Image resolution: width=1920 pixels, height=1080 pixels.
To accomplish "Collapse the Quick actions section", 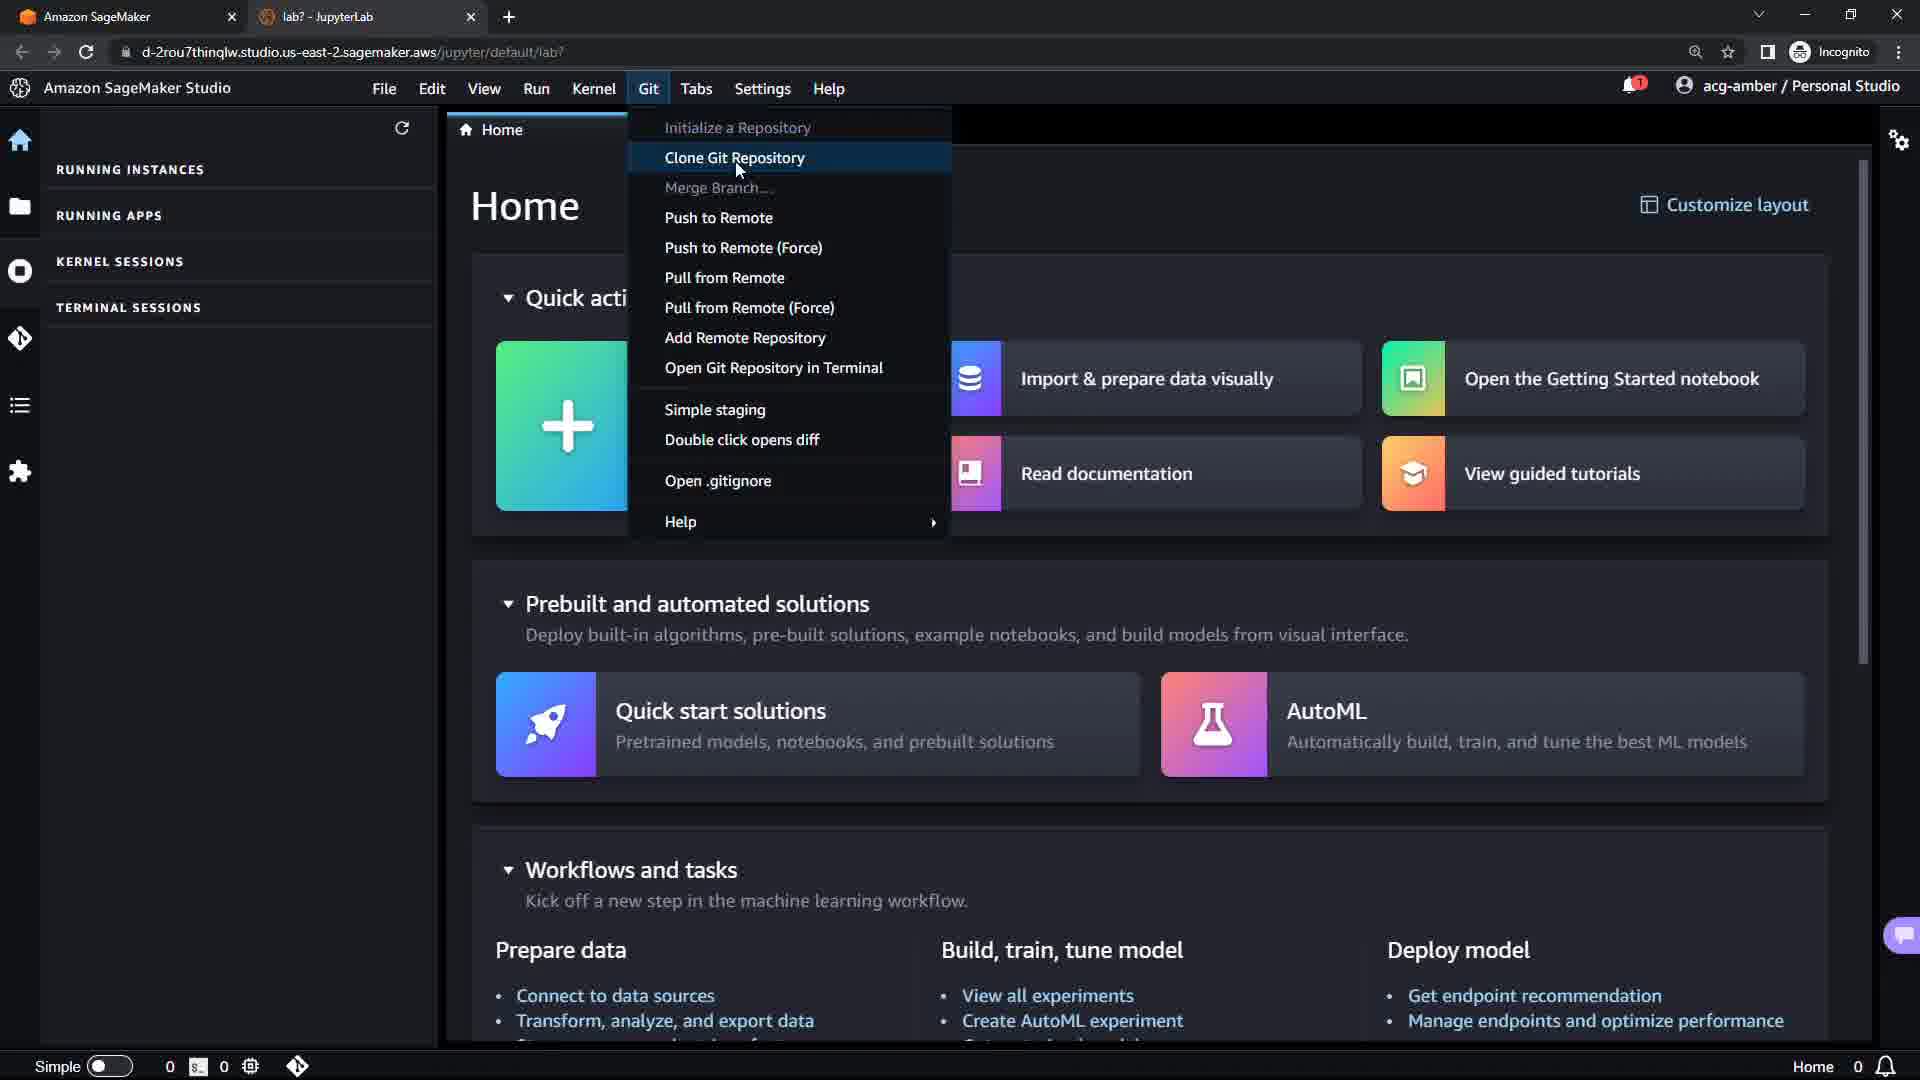I will click(508, 298).
